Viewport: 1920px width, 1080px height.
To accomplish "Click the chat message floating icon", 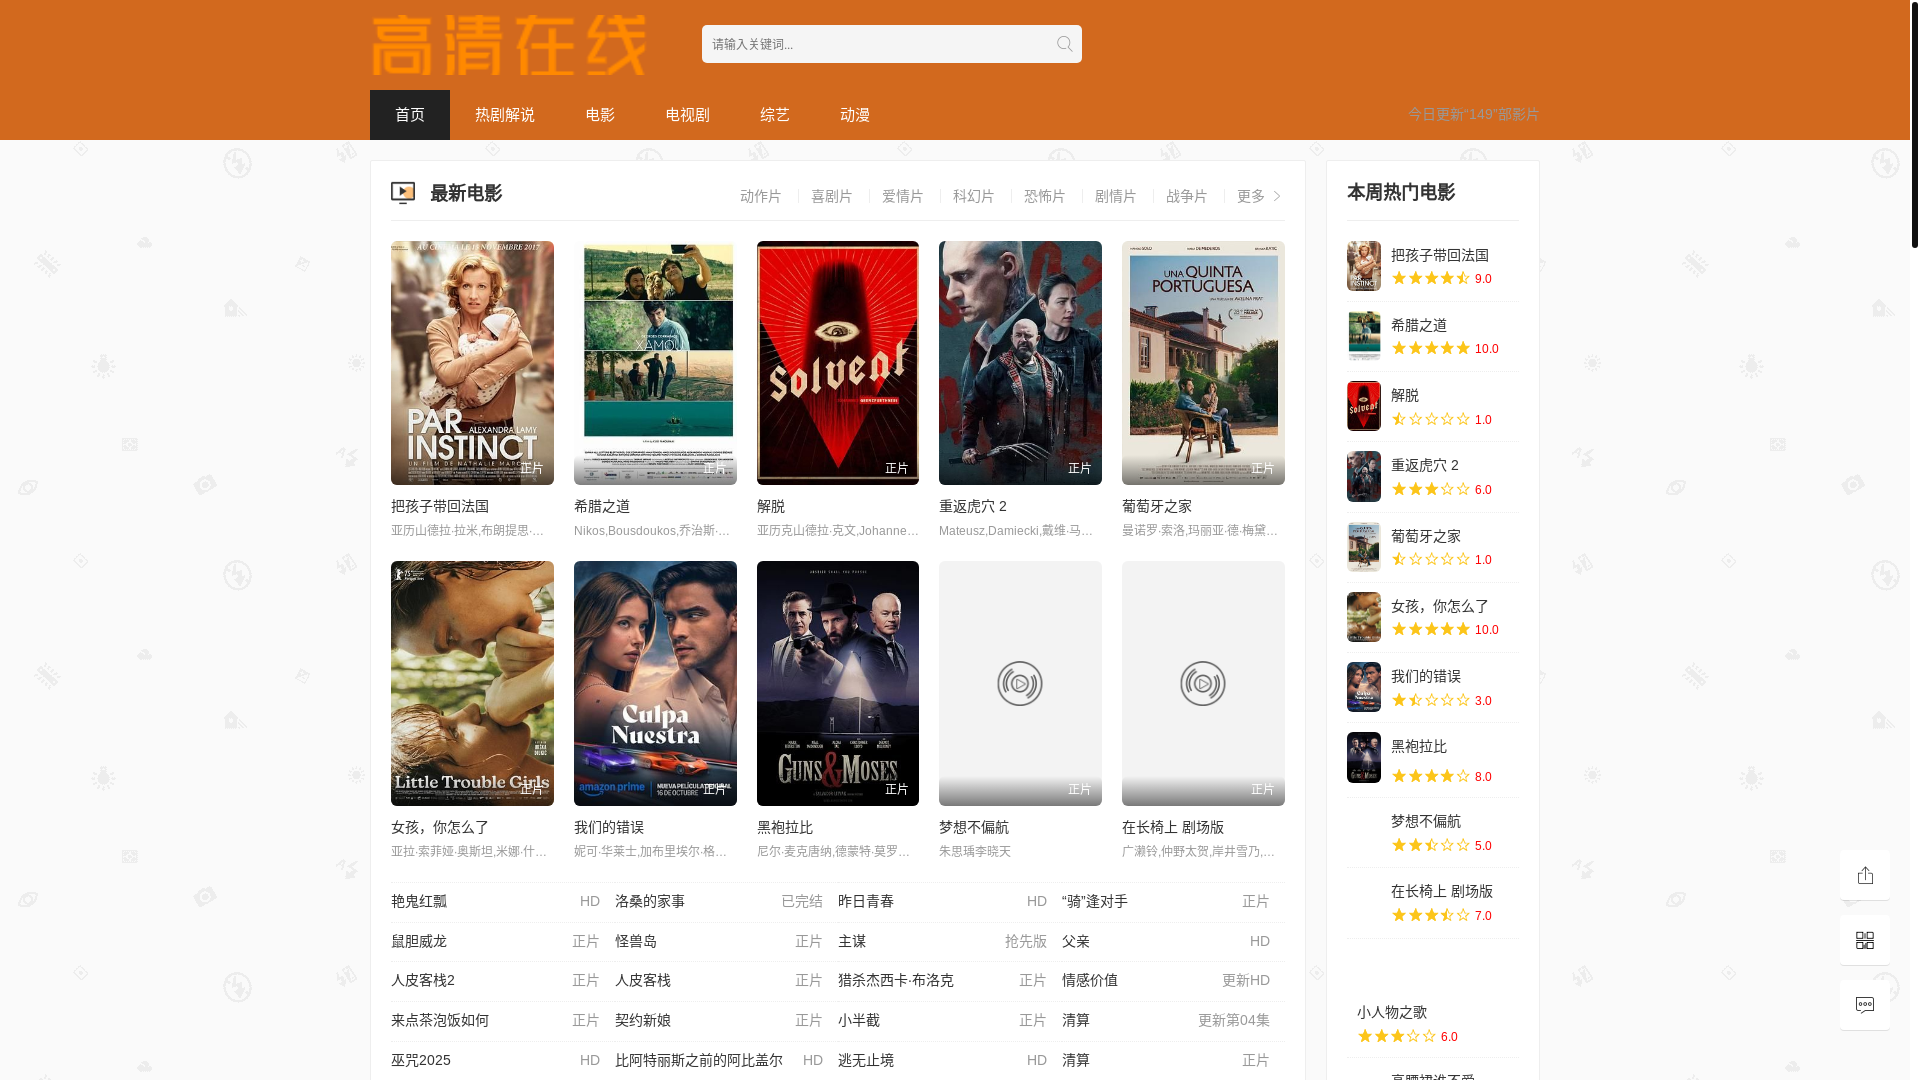I will (1864, 1005).
